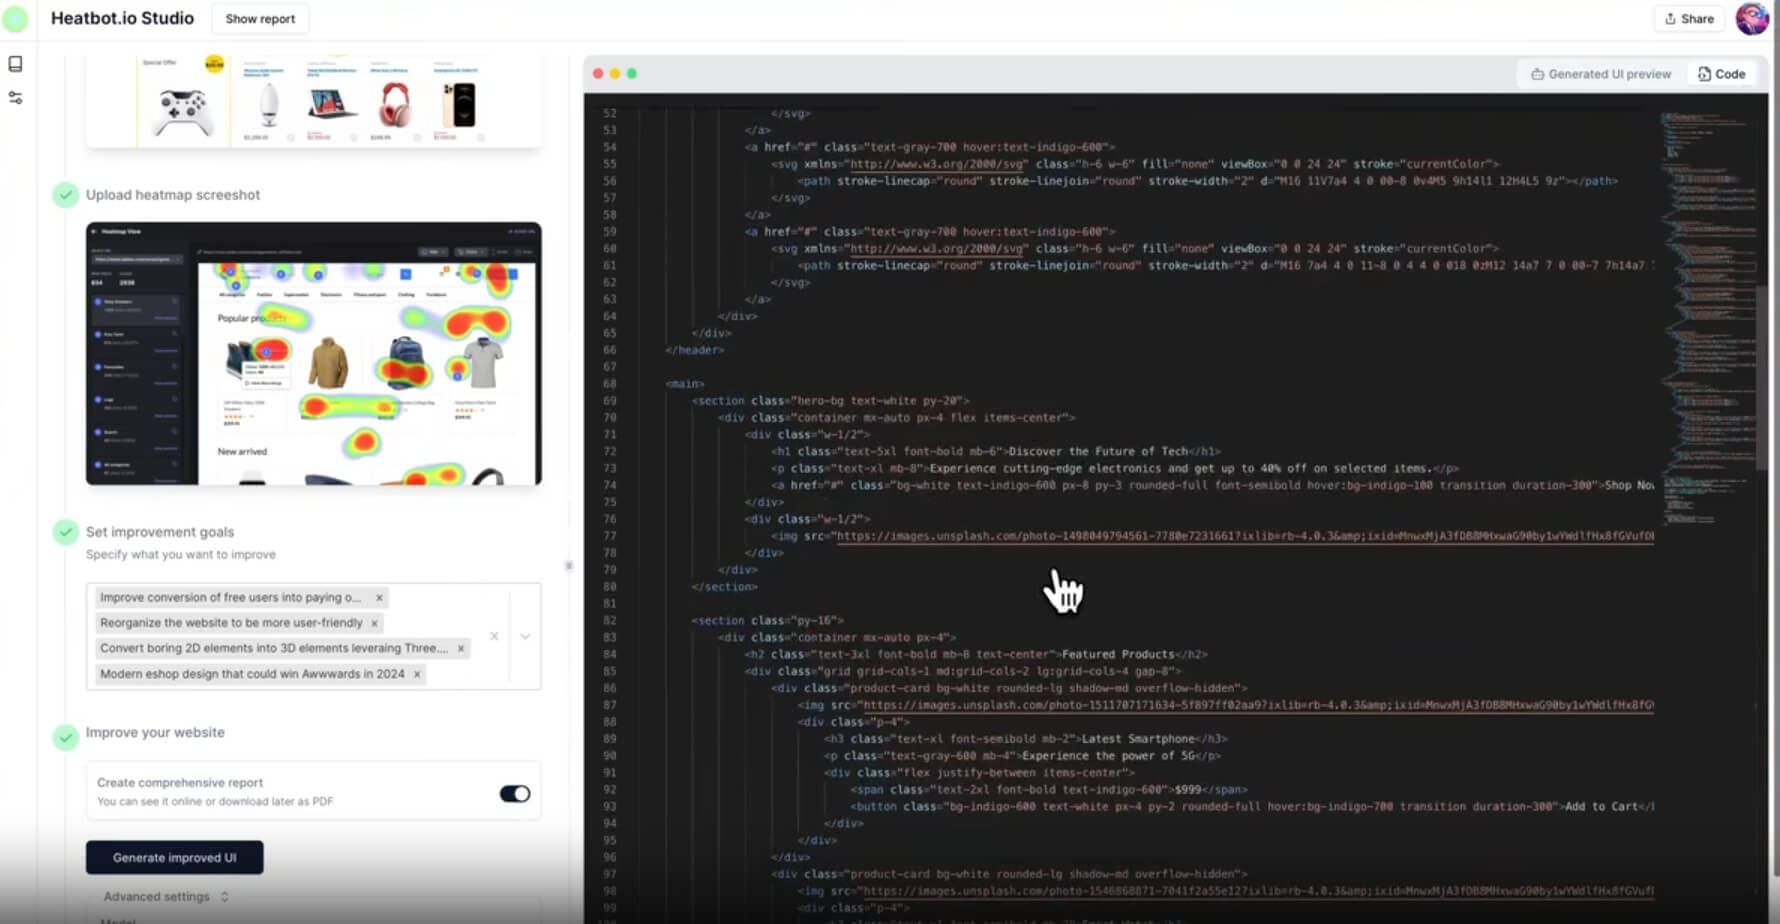Click the Heatbot.io Studio title
The image size is (1780, 924).
pos(122,18)
